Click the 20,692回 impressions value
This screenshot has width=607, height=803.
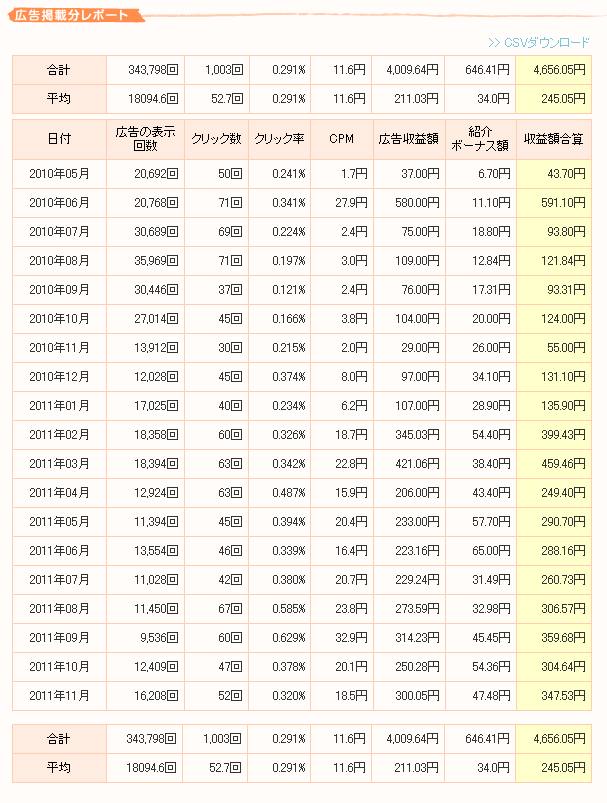point(156,174)
